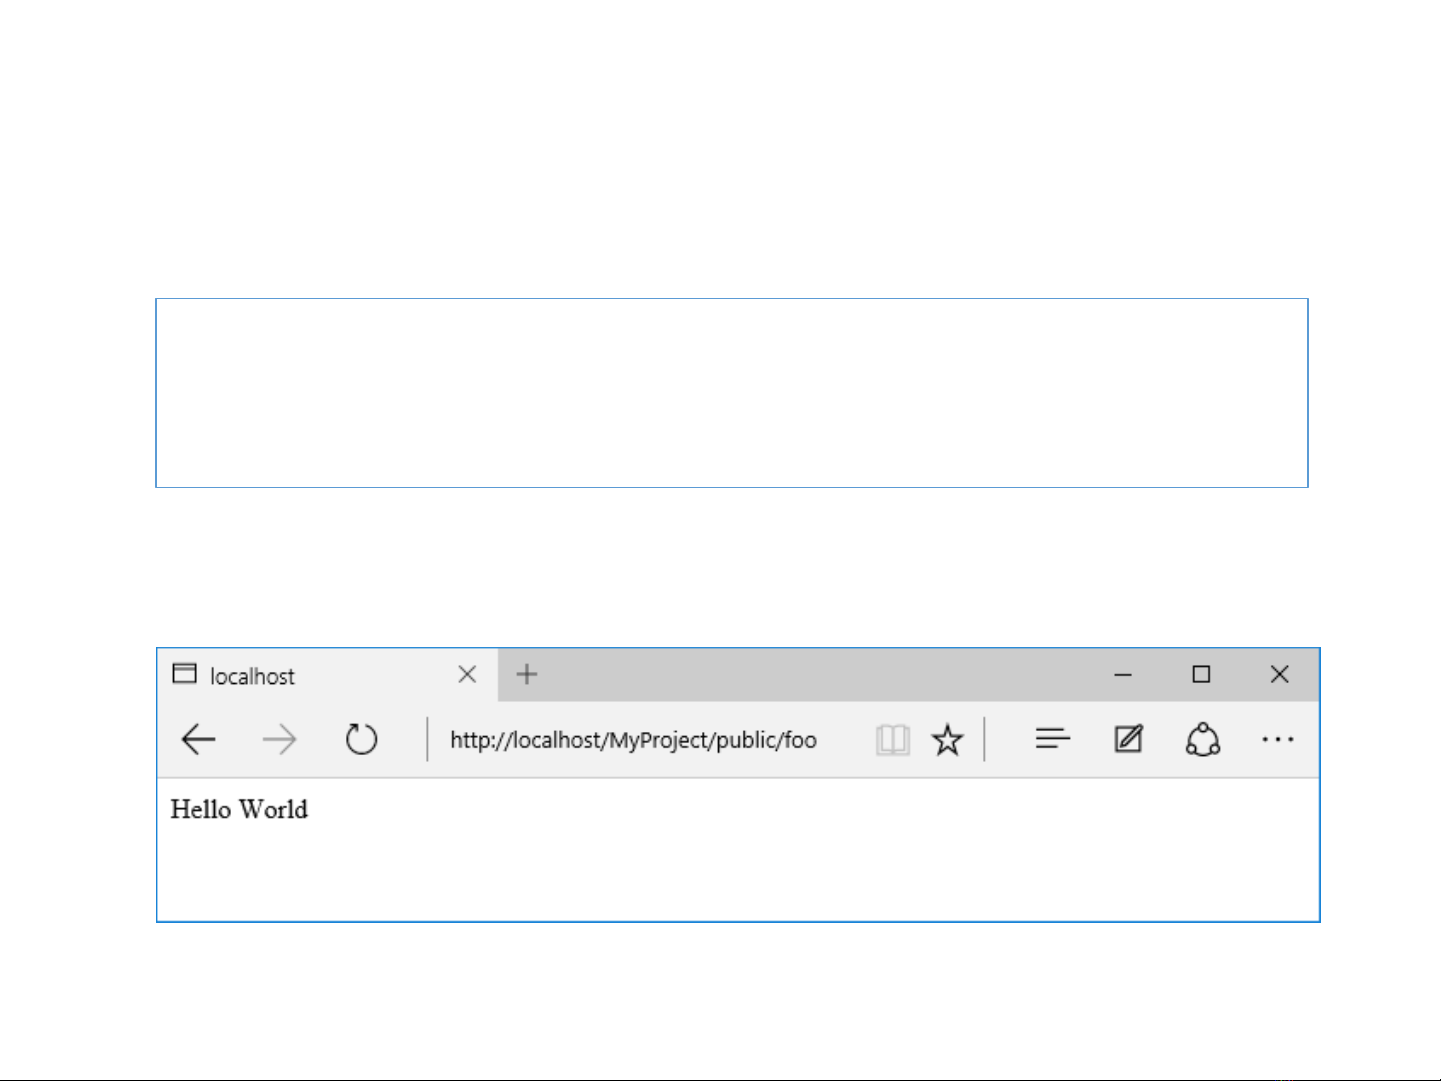Close the browser window

[x=1279, y=675]
